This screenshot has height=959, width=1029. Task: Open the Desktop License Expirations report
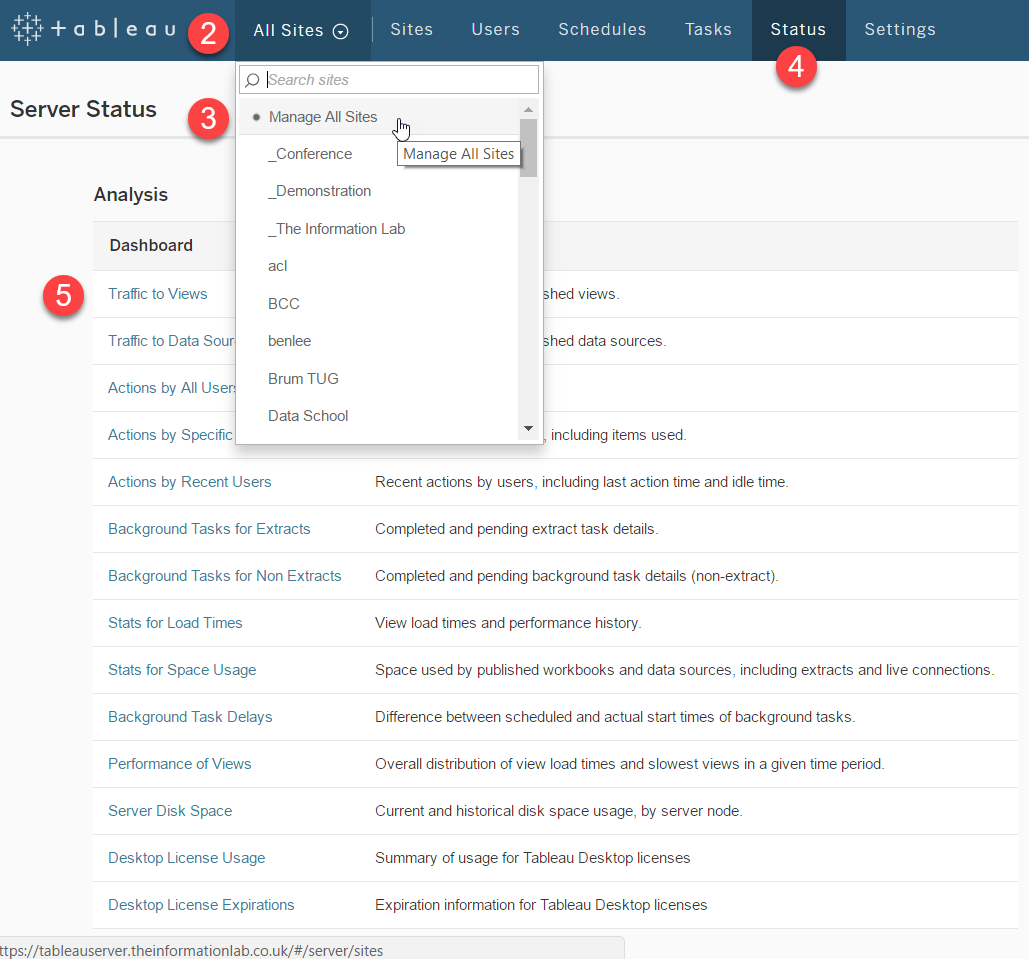[x=200, y=905]
